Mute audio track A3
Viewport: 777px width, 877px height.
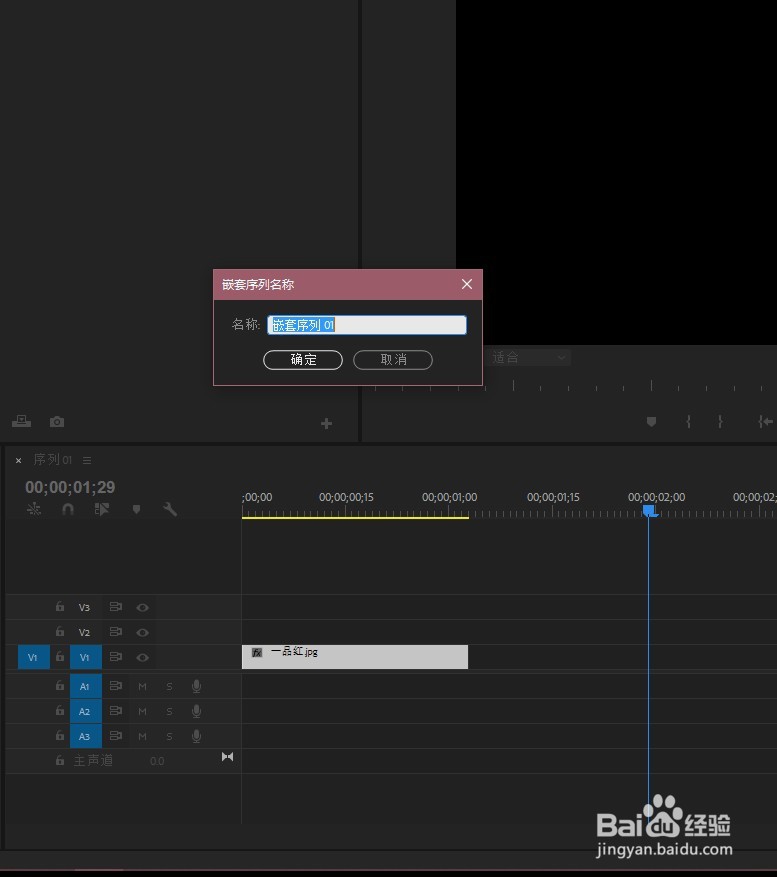143,737
